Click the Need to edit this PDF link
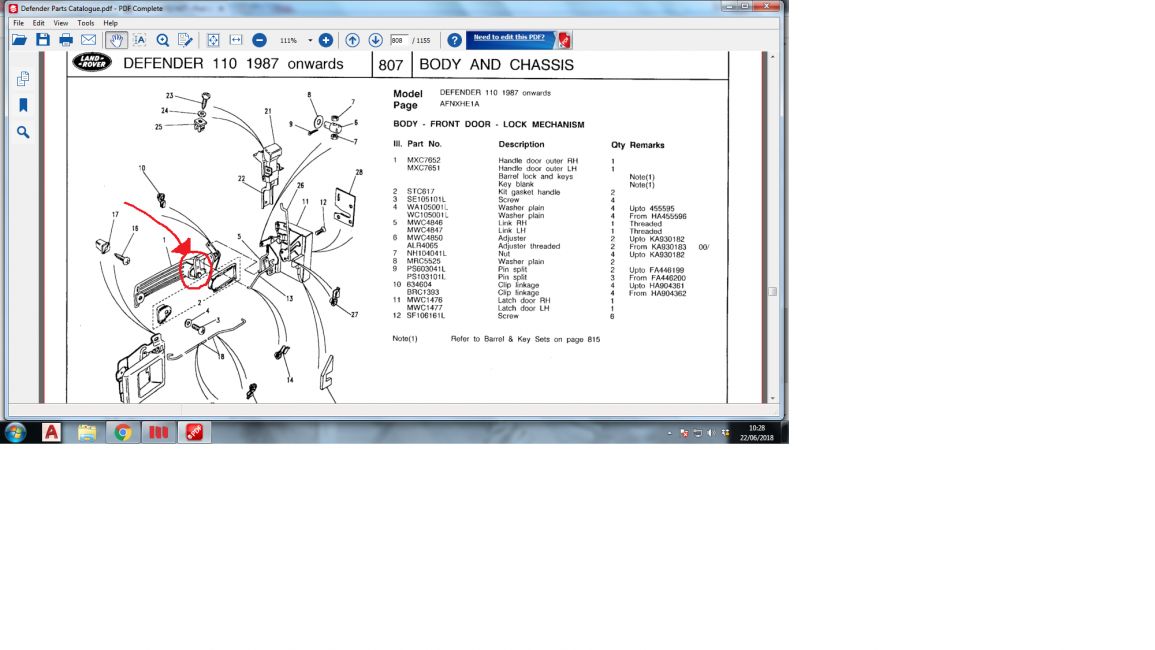Image resolution: width=1155 pixels, height=650 pixels. 509,37
